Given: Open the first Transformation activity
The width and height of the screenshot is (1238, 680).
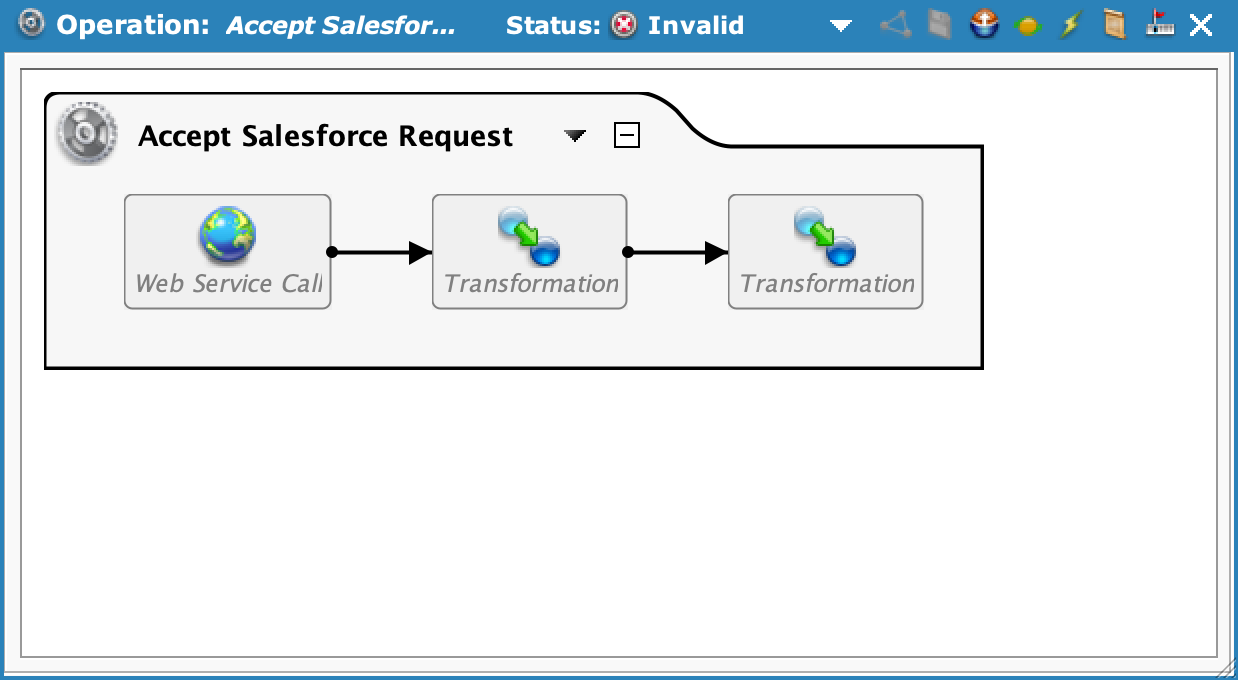Looking at the screenshot, I should pos(529,251).
